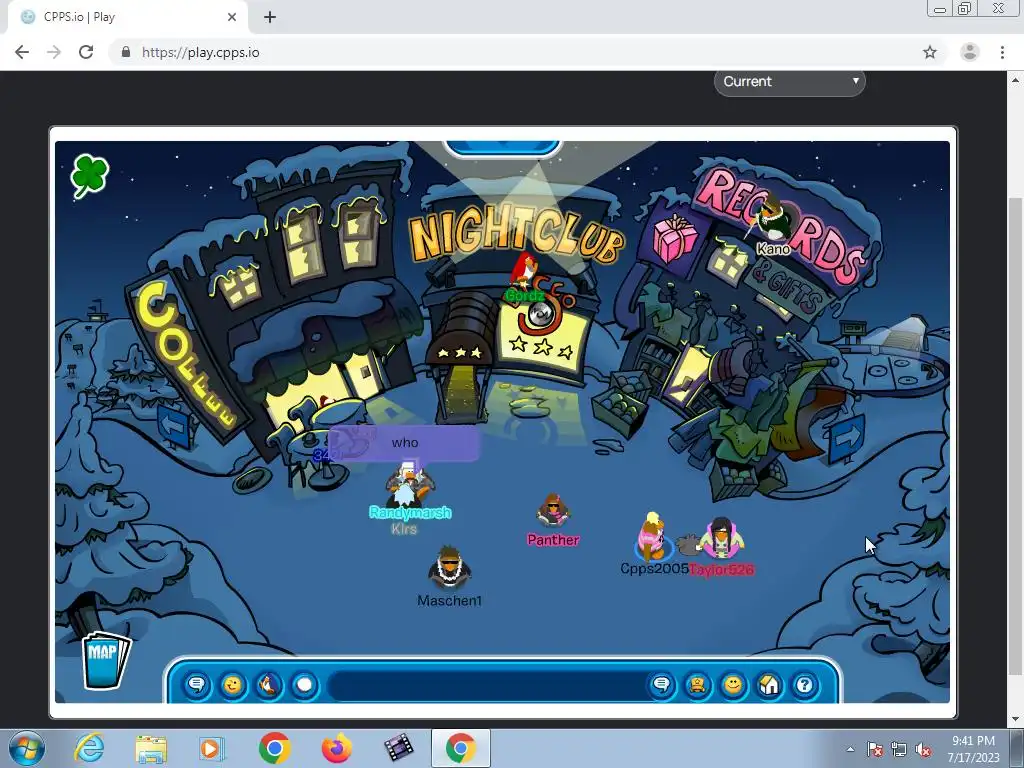Bookmark this page with the star icon
Image resolution: width=1024 pixels, height=768 pixels.
pos(930,52)
